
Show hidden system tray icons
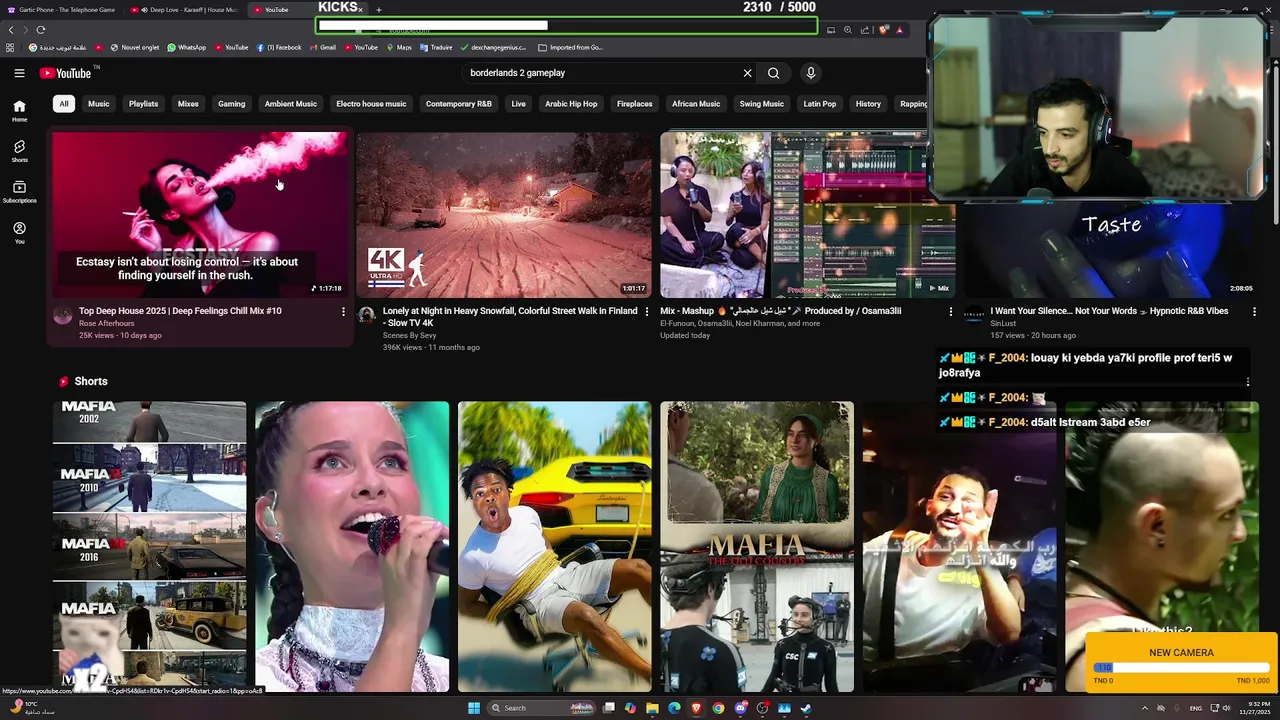click(x=1145, y=708)
